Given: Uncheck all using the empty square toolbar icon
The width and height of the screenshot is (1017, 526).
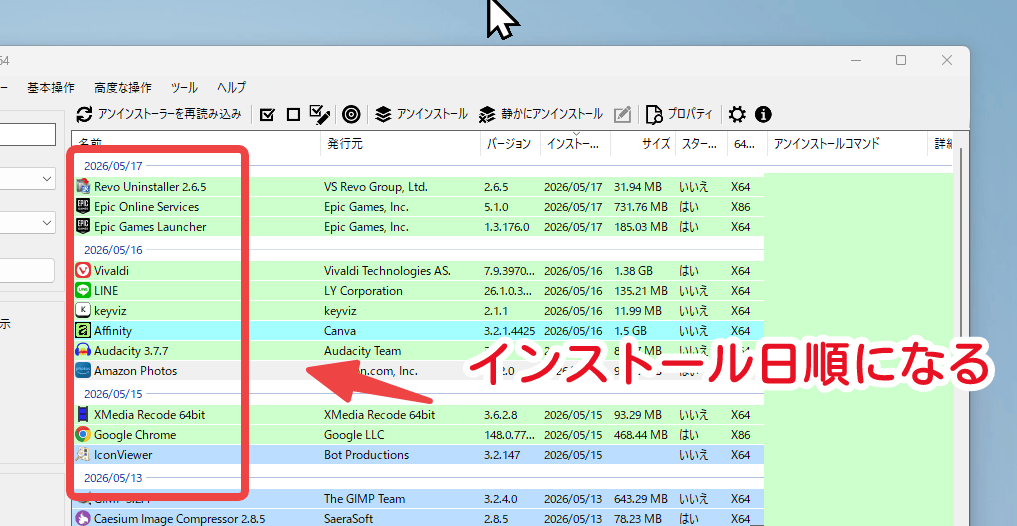Looking at the screenshot, I should (293, 115).
